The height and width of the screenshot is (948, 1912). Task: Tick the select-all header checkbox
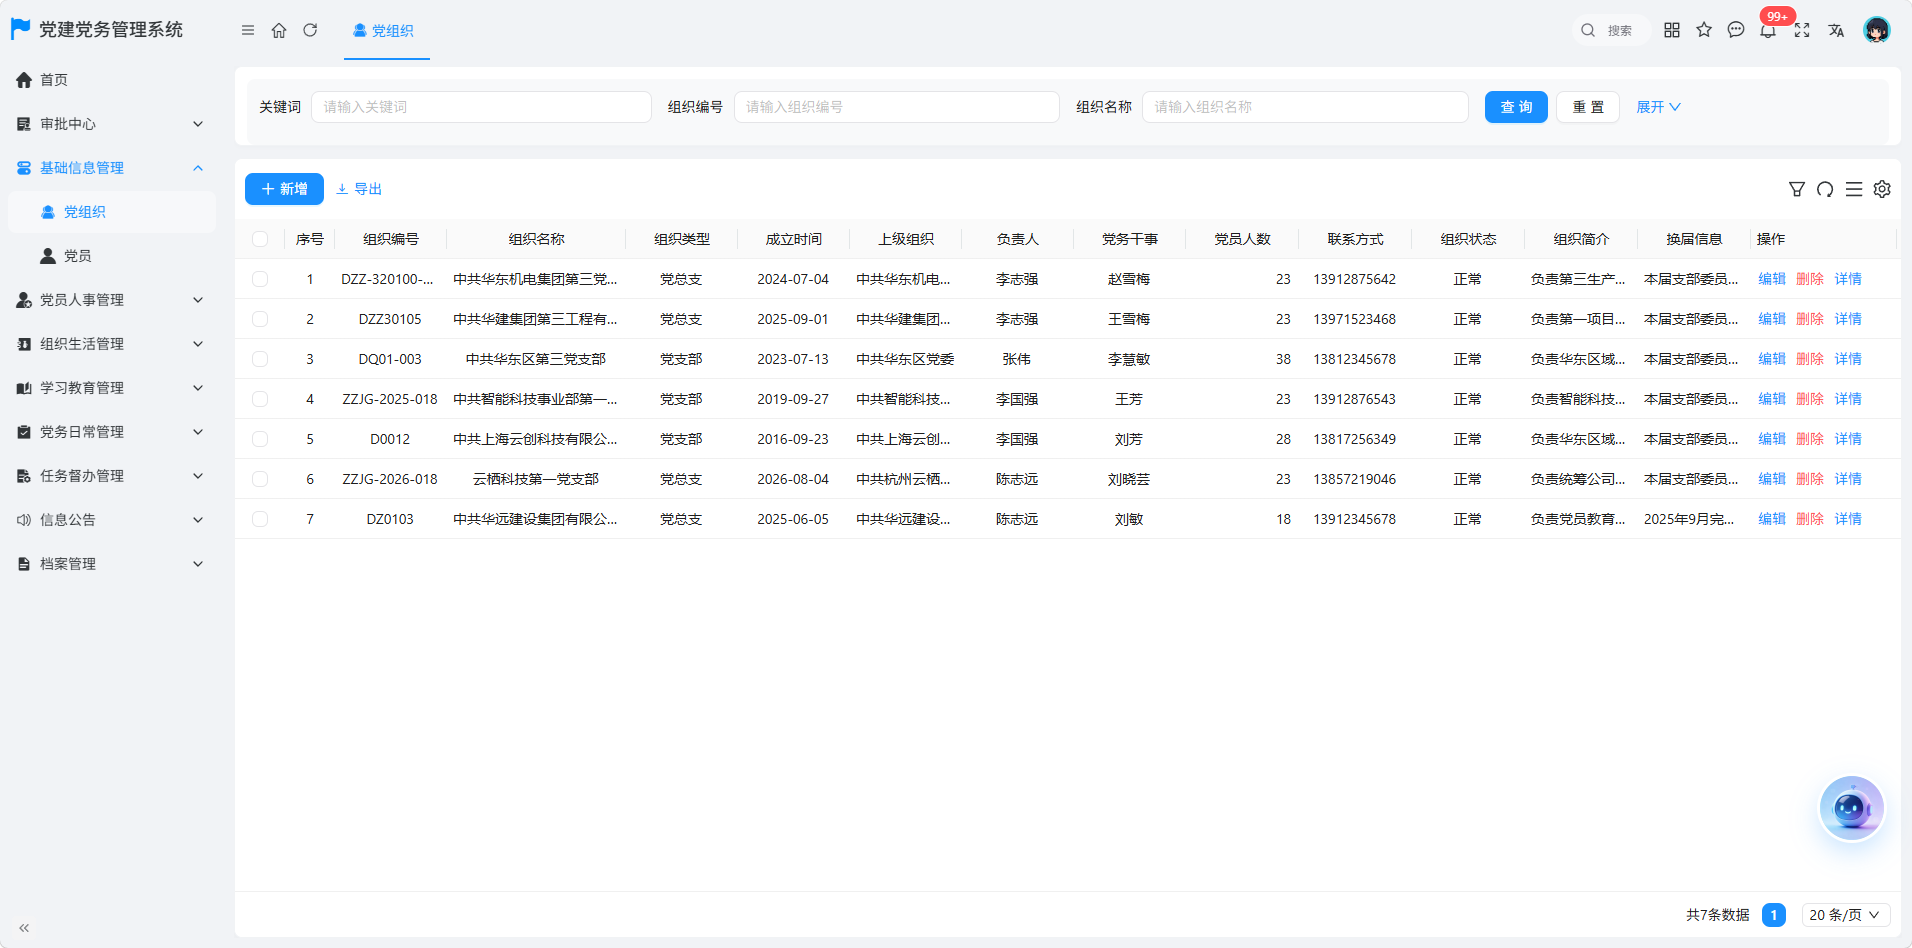(260, 239)
